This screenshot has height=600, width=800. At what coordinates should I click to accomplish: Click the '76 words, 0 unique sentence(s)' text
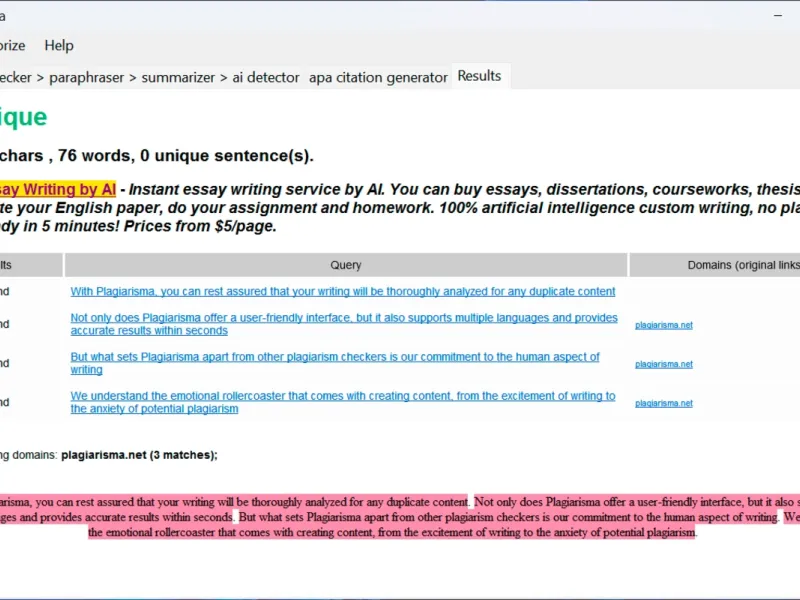[x=186, y=156]
